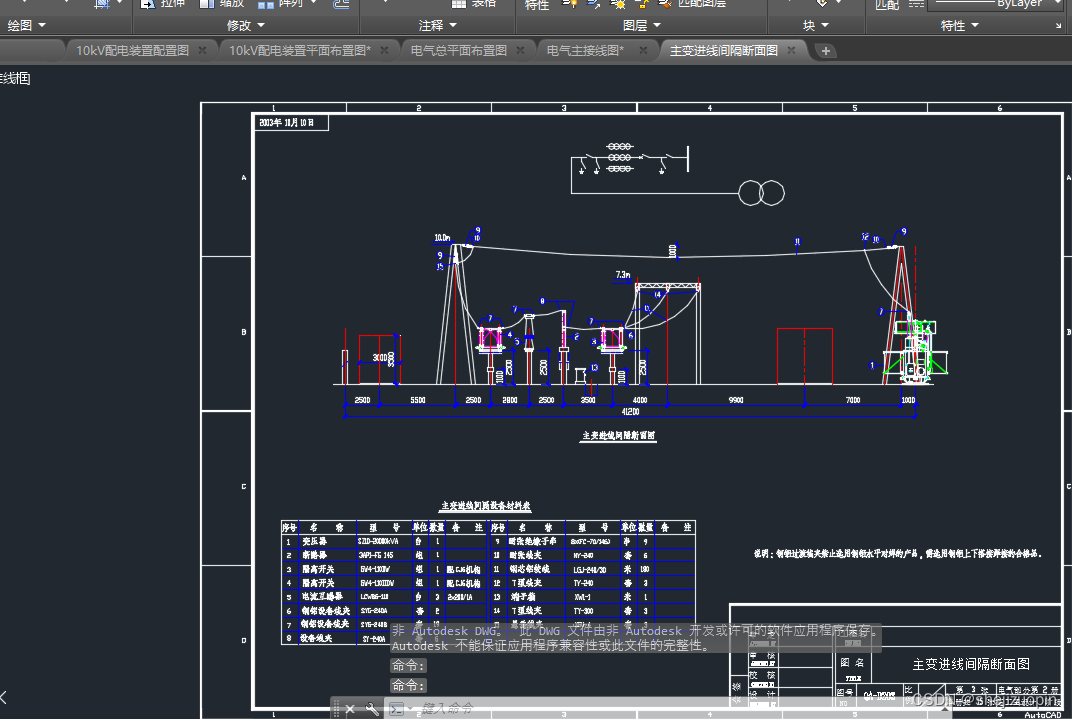
Task: Select the 9900 dimension text
Action: 736,400
